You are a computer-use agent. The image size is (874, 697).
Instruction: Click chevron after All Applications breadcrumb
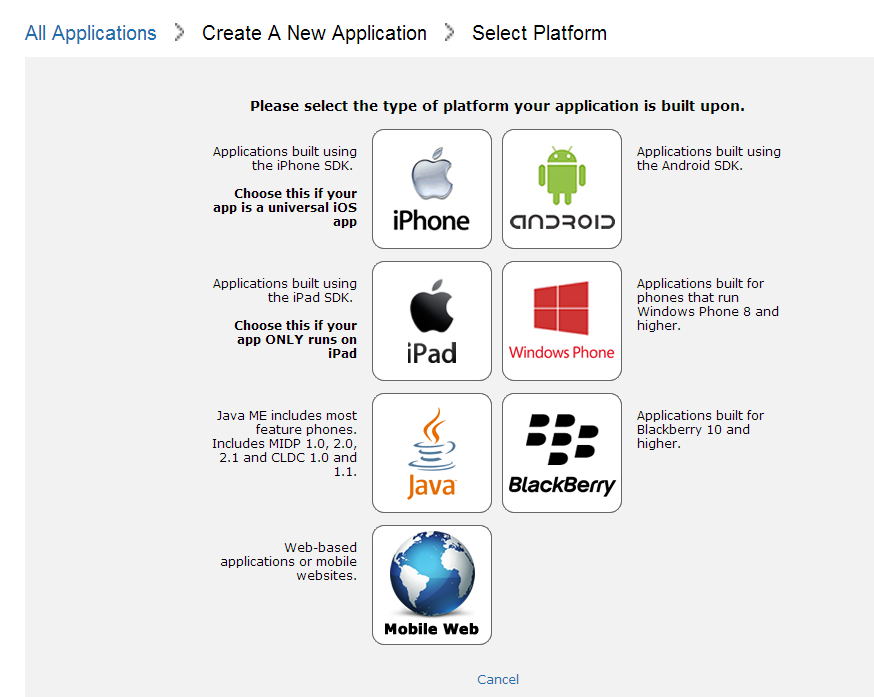[x=180, y=33]
